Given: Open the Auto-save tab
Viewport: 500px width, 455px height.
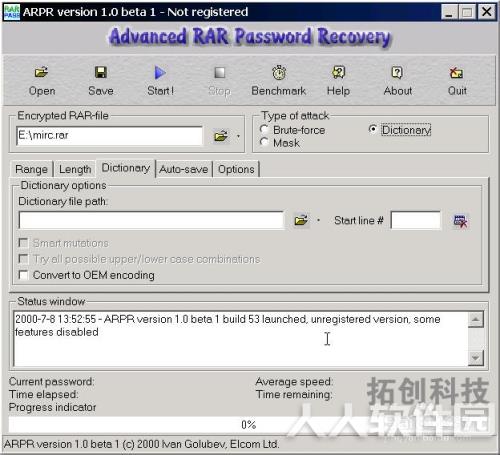Looking at the screenshot, I should coord(183,169).
